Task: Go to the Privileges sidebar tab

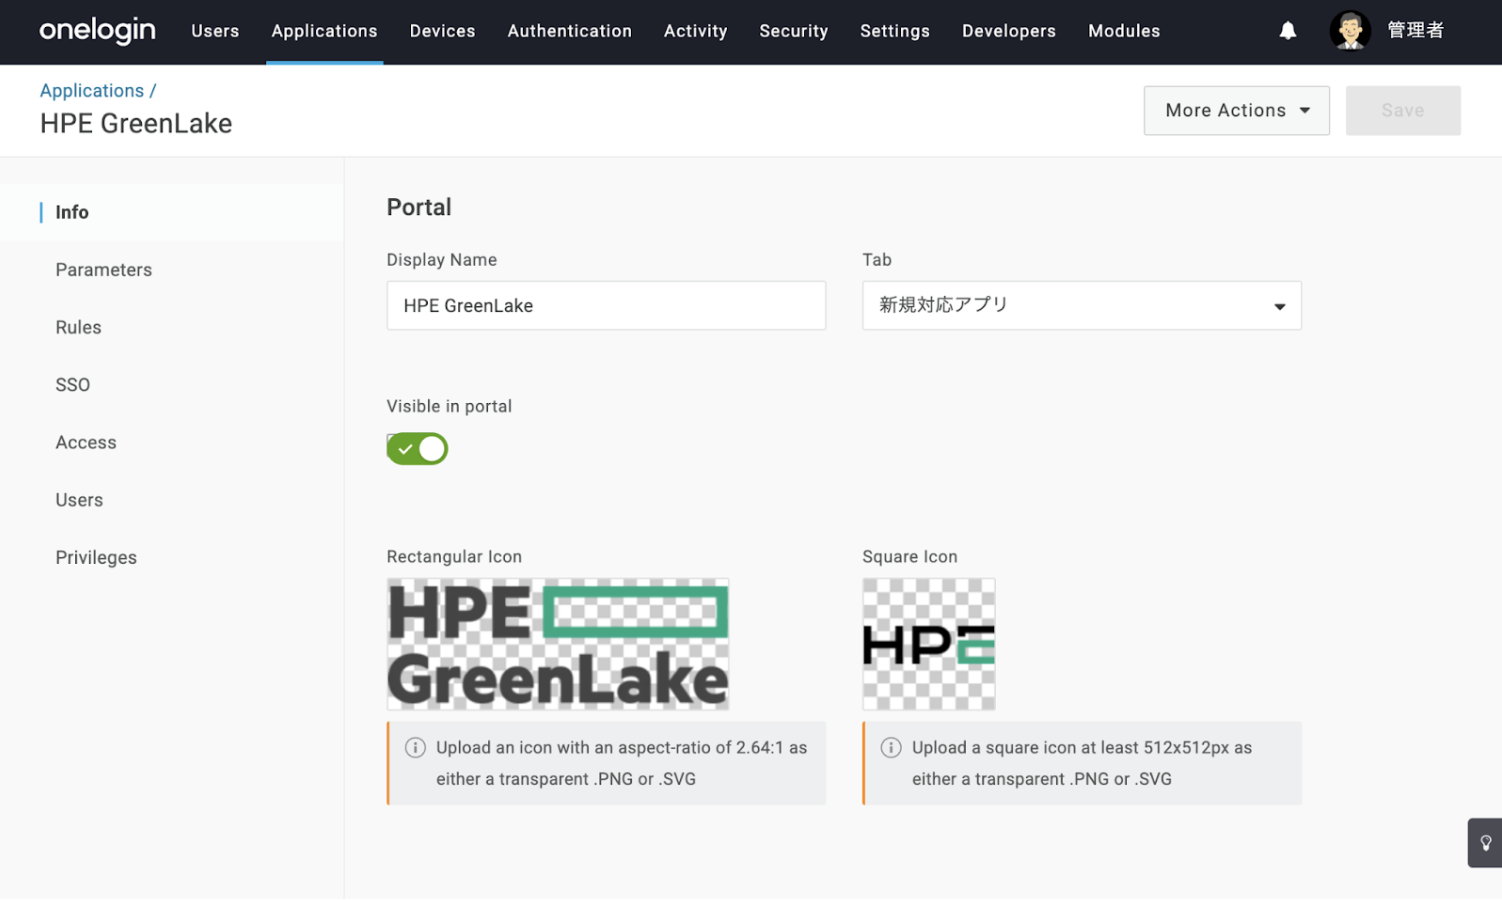Action: pos(96,558)
